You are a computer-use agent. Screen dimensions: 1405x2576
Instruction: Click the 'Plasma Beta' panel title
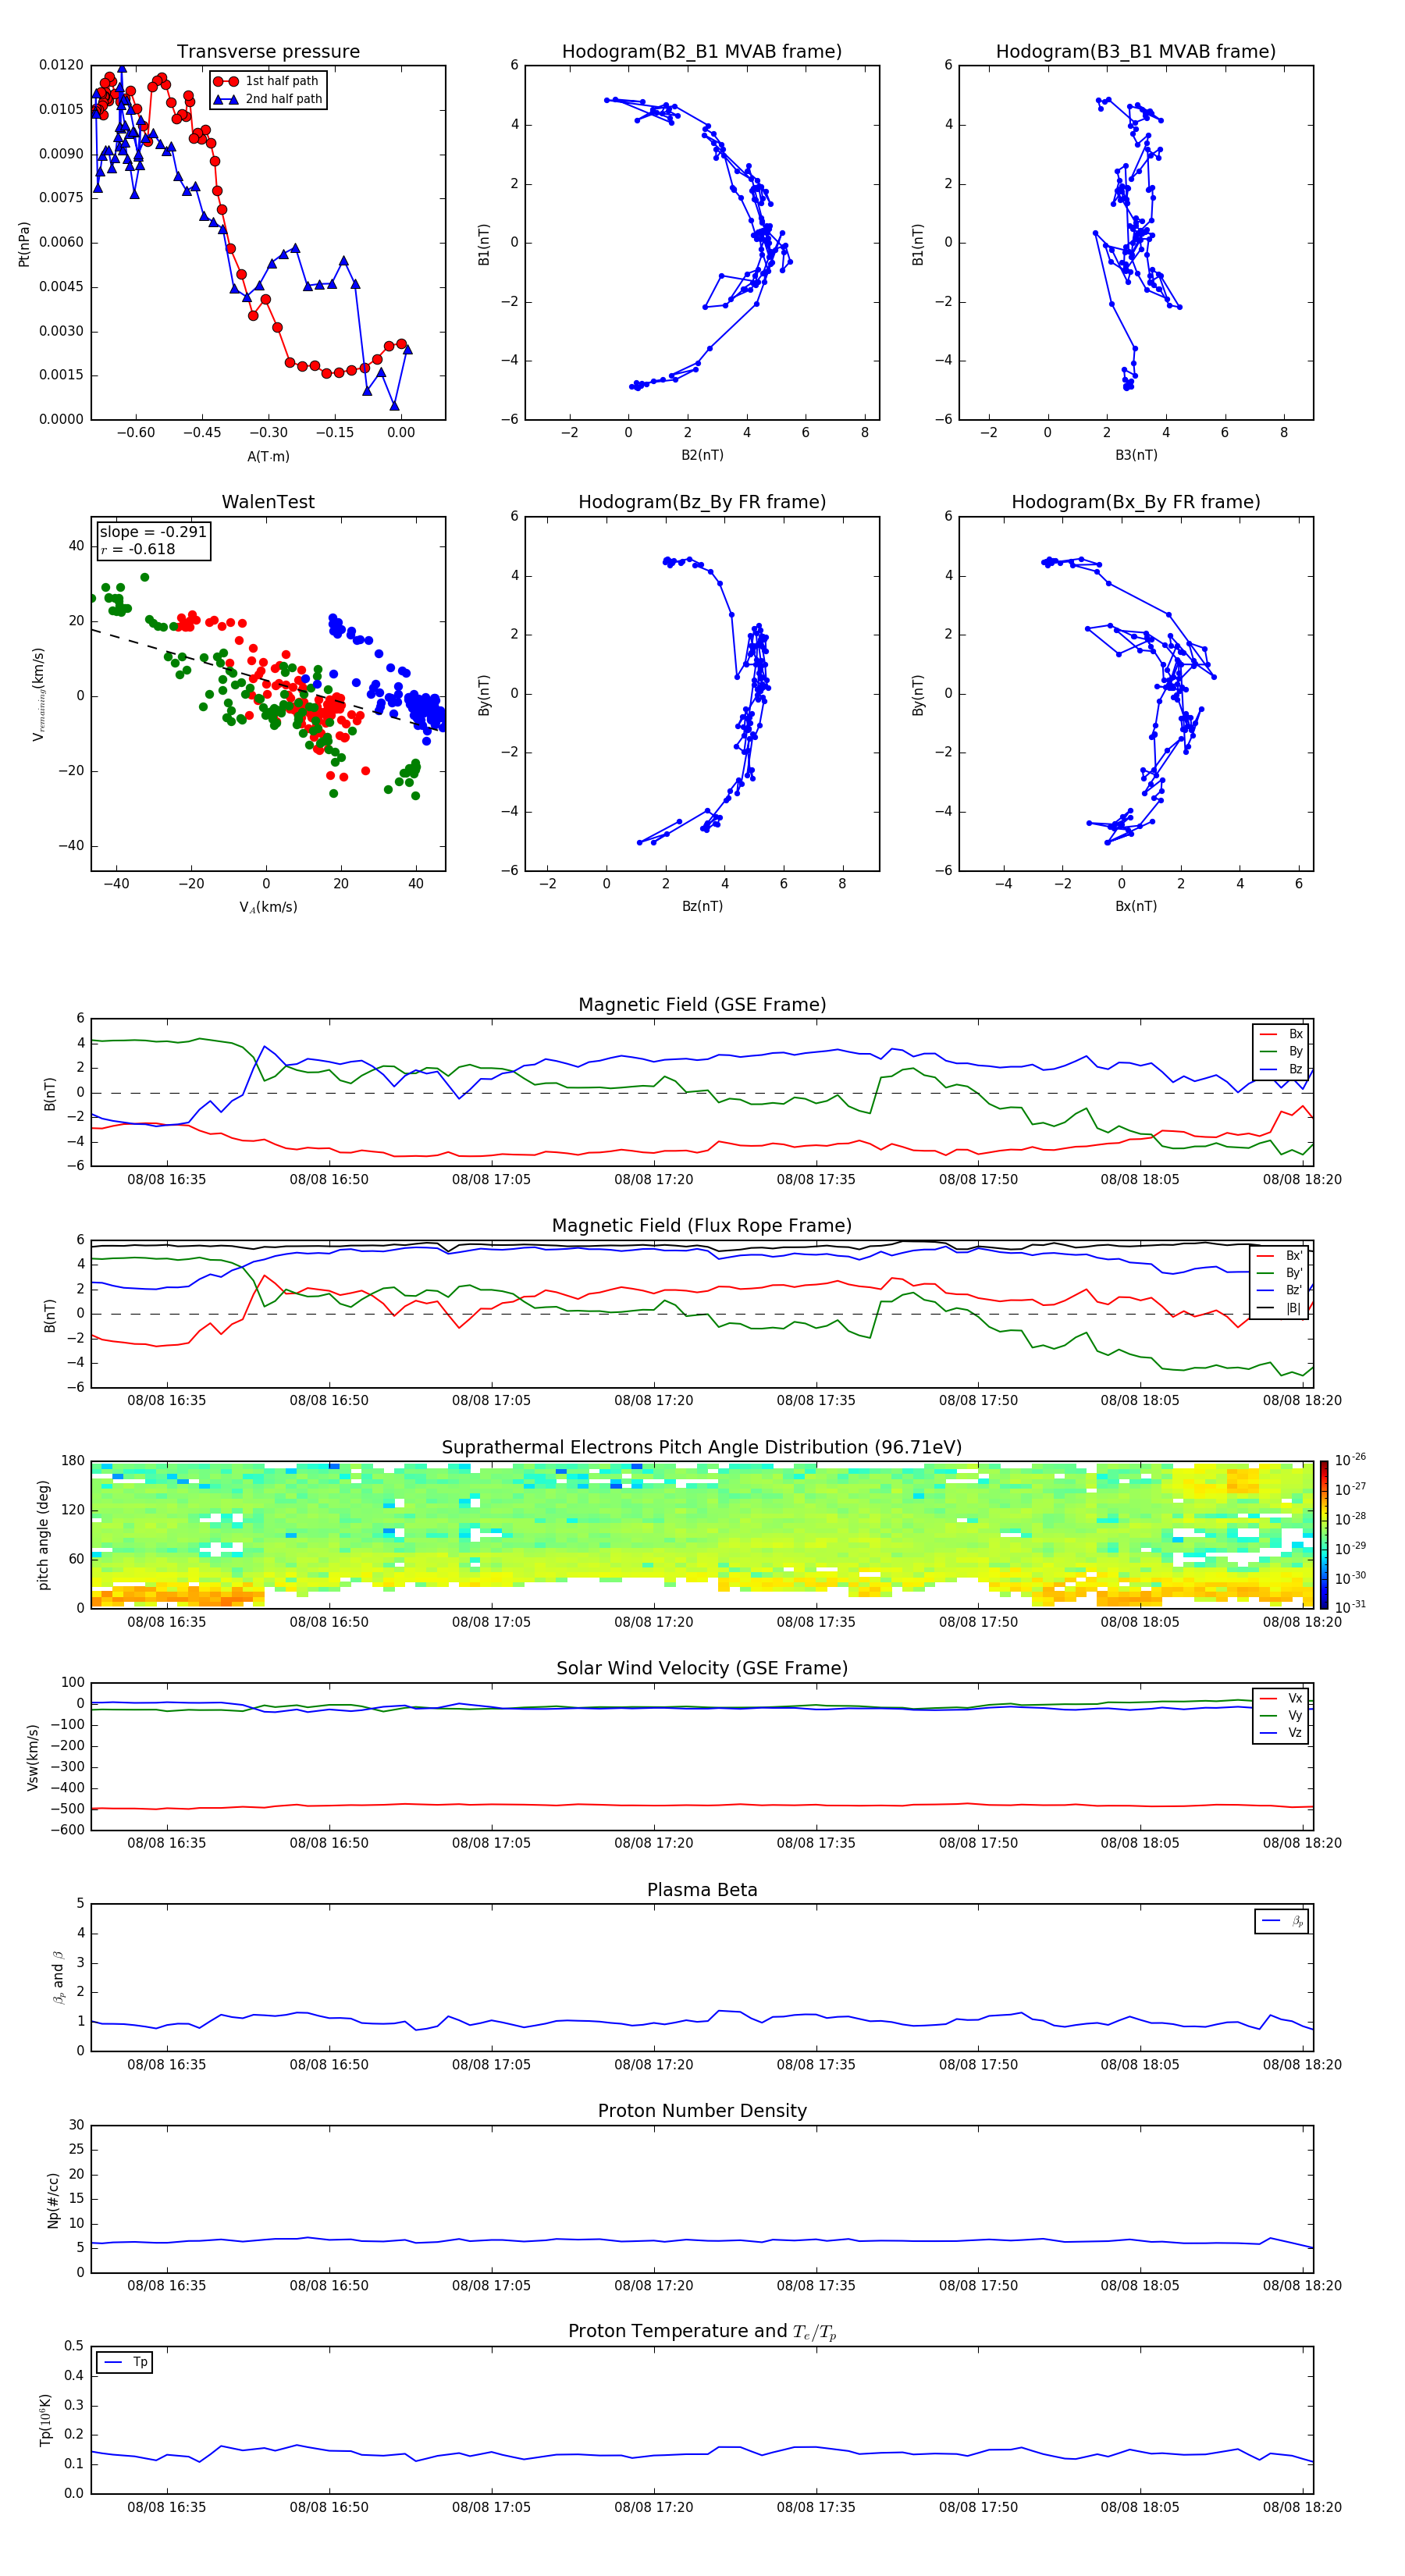(702, 1890)
